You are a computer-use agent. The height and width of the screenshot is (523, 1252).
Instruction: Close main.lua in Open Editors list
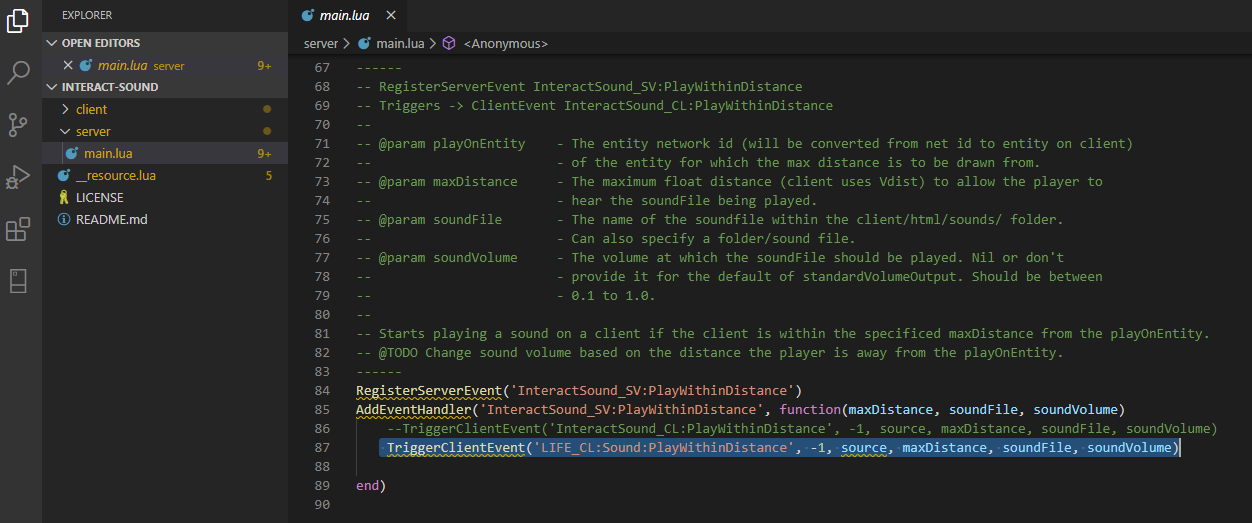[68, 65]
